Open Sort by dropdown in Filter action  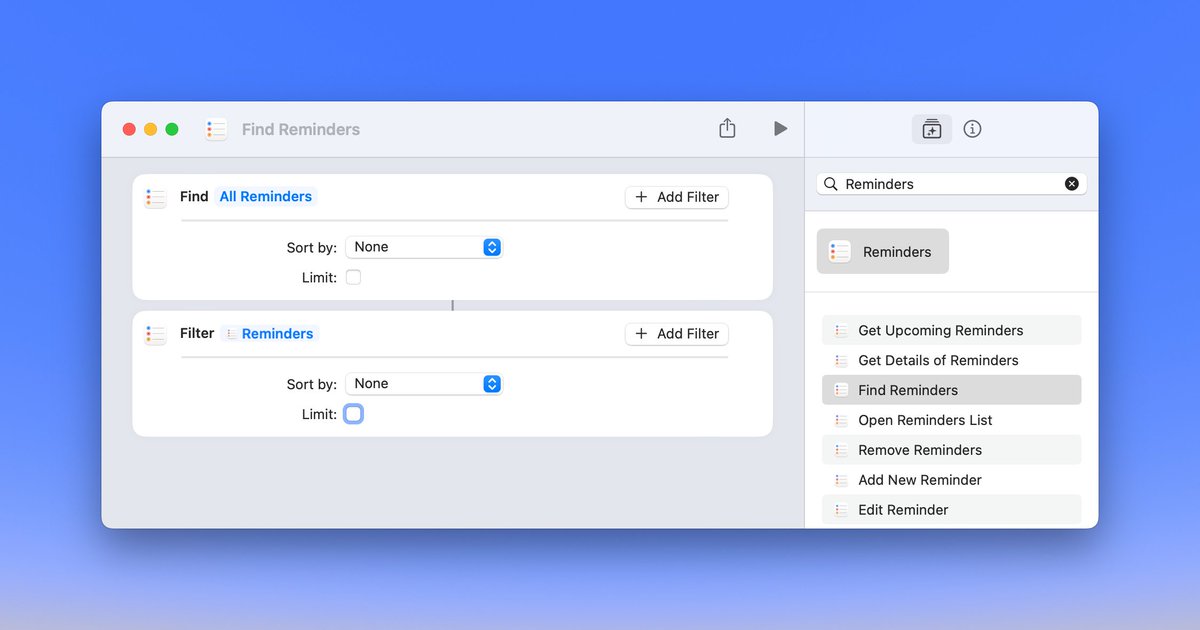point(423,384)
